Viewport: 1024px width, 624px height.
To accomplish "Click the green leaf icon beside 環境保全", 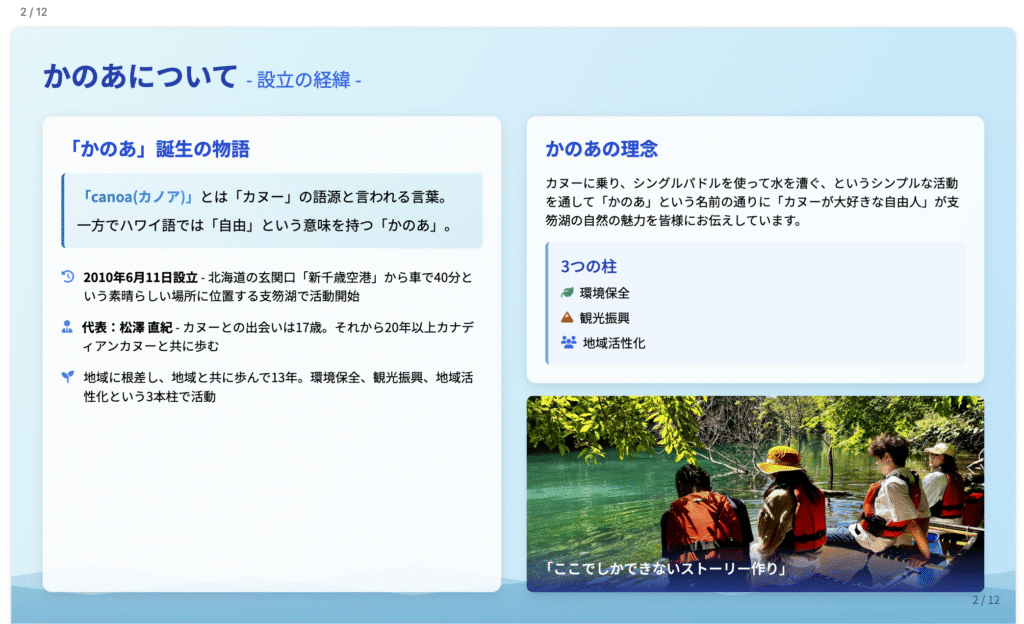I will click(567, 292).
